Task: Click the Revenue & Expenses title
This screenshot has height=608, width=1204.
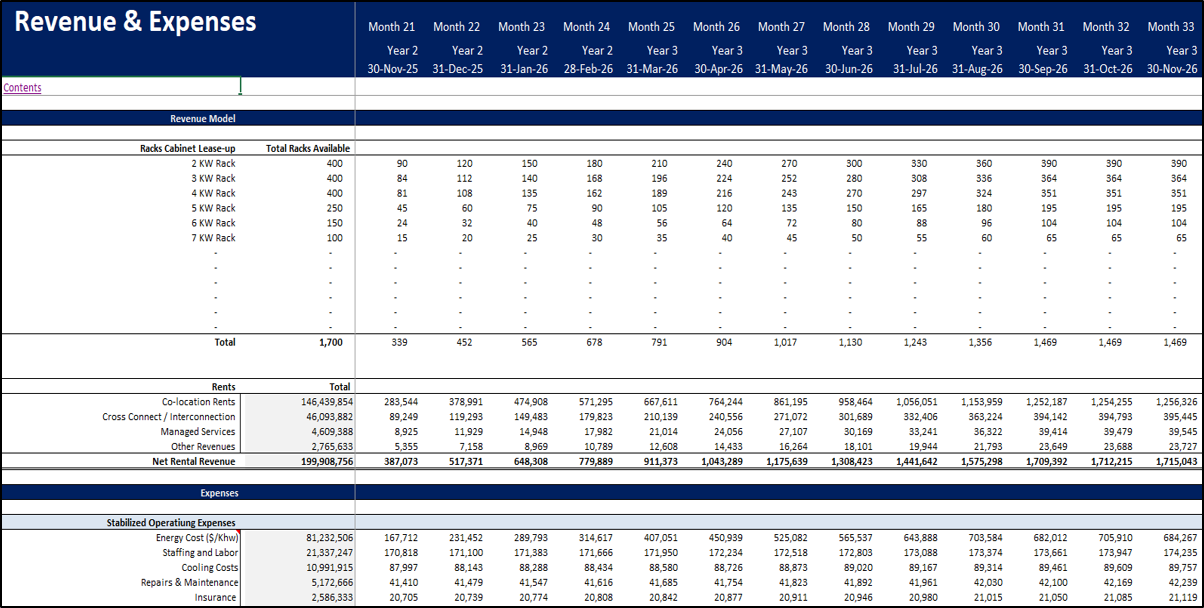Action: tap(135, 23)
